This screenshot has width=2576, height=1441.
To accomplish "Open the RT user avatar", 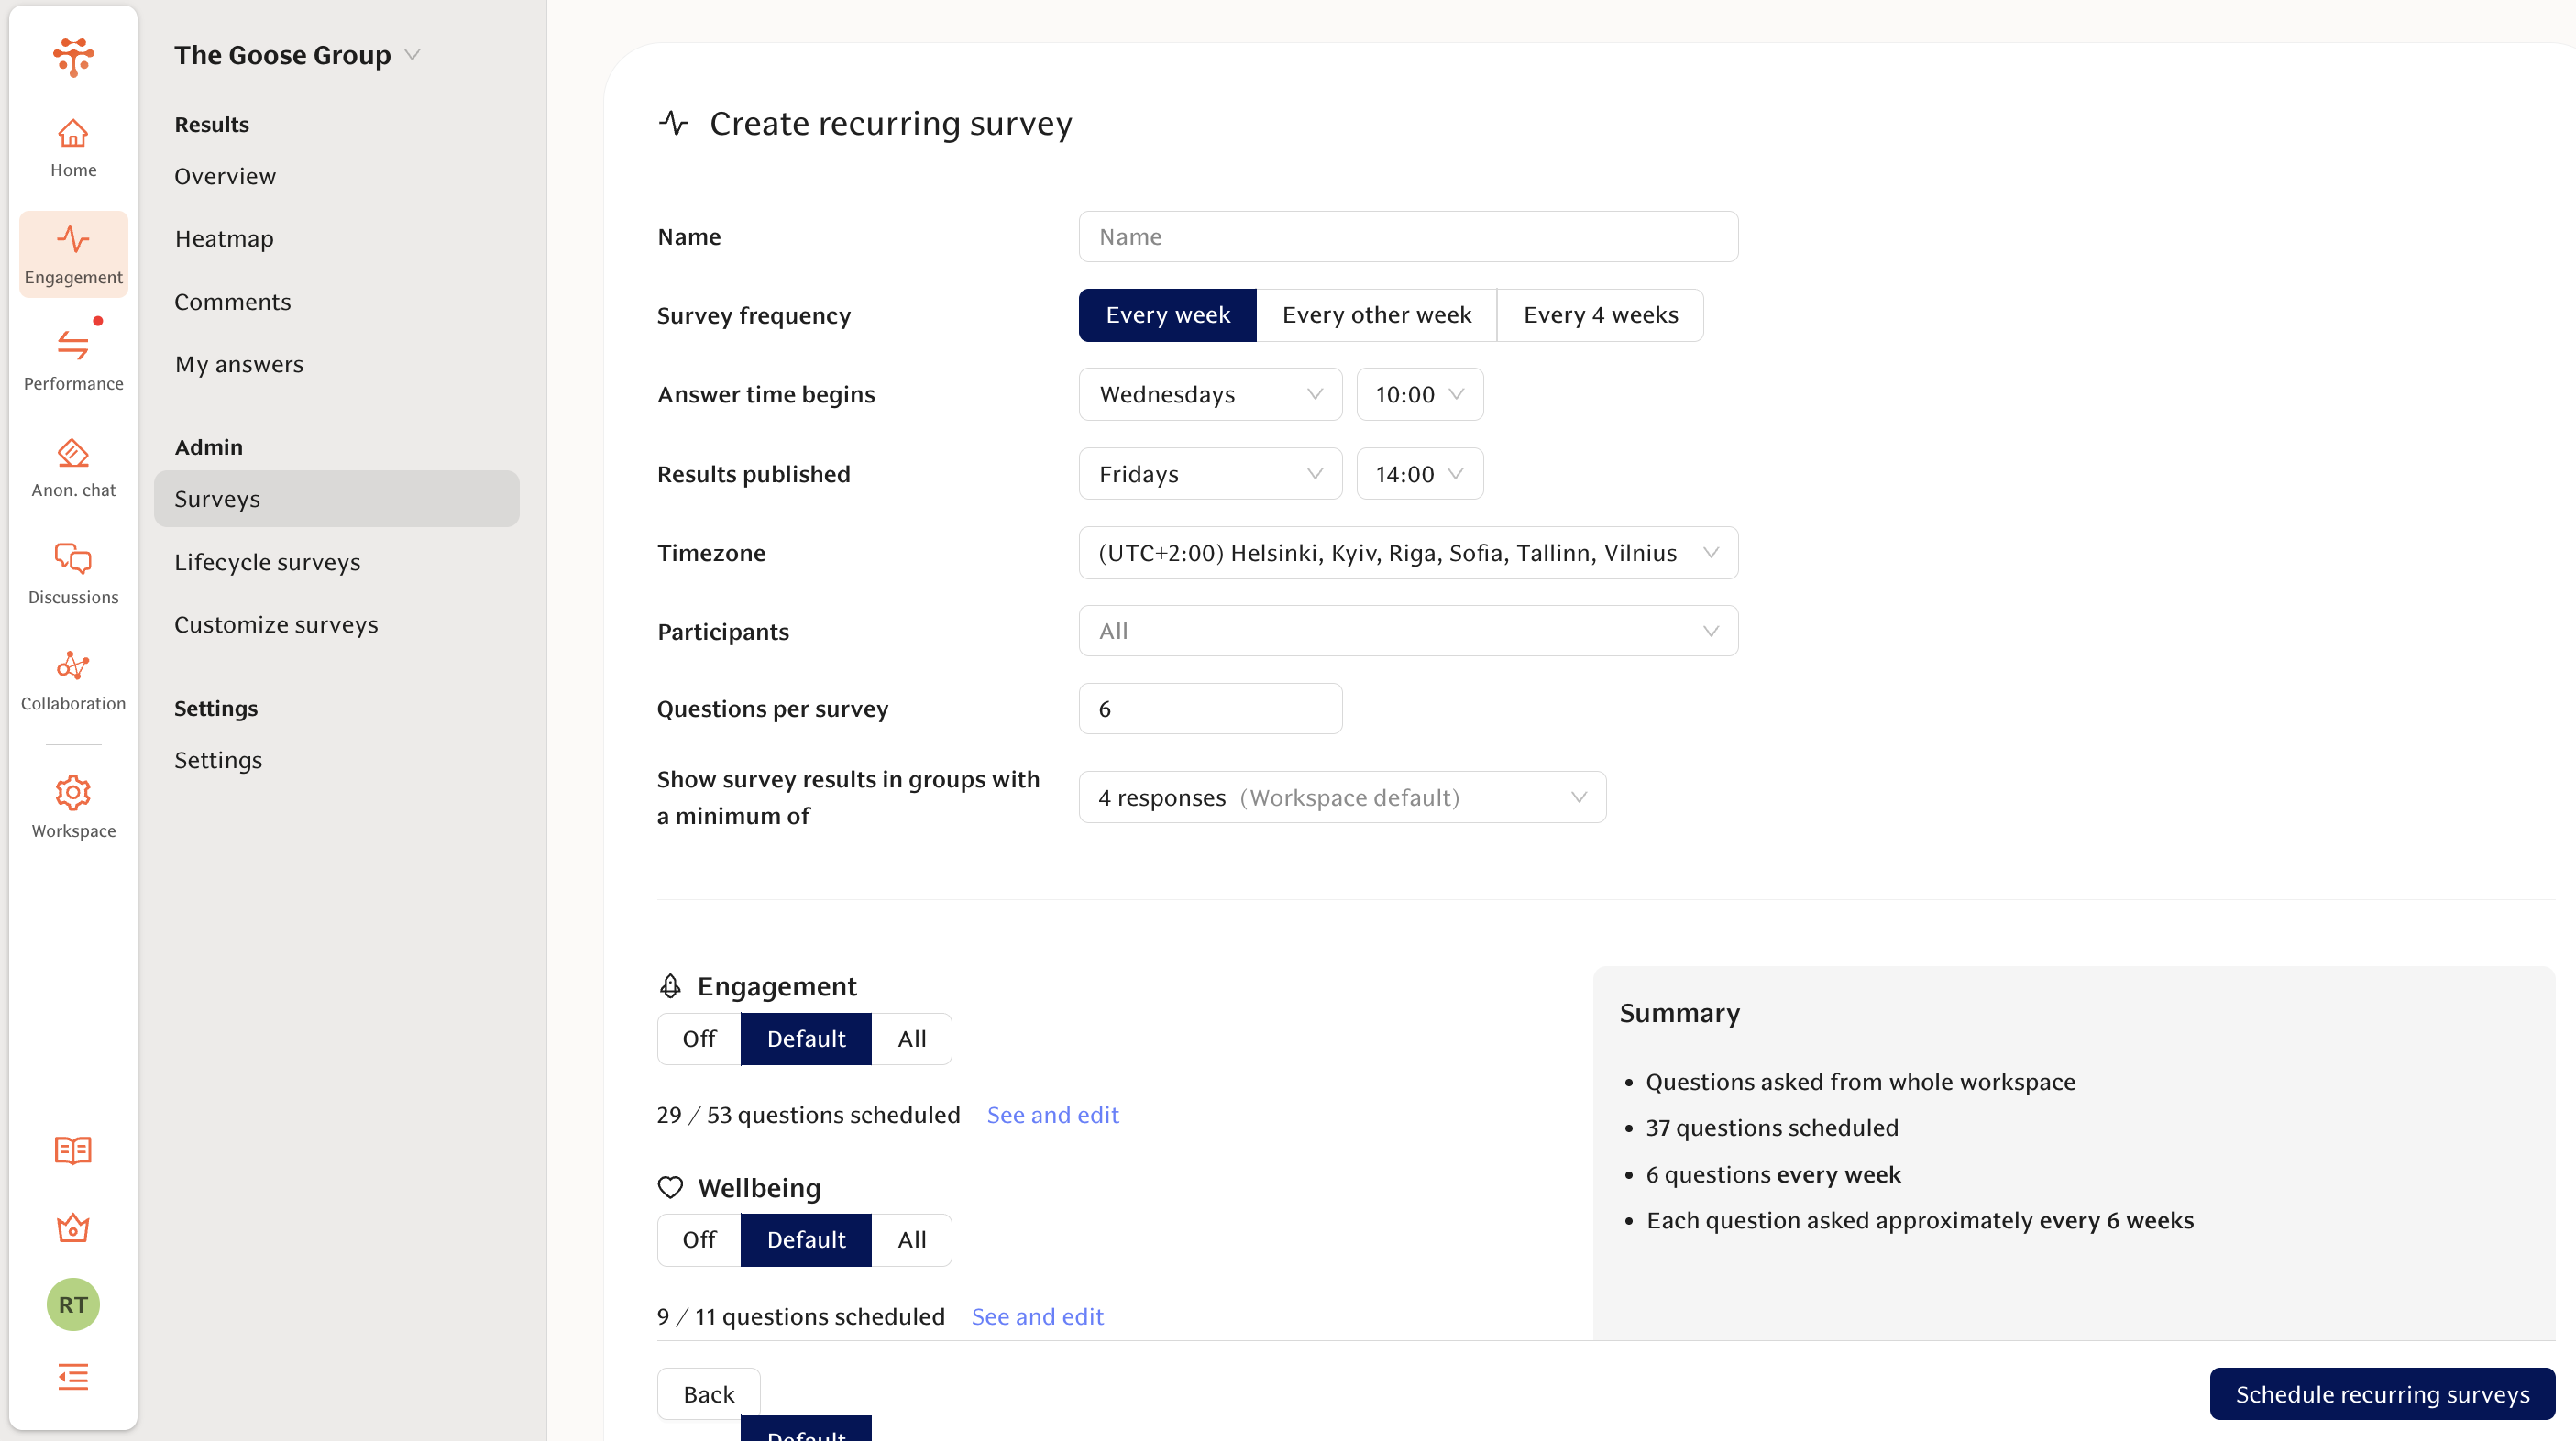I will pos(73,1304).
